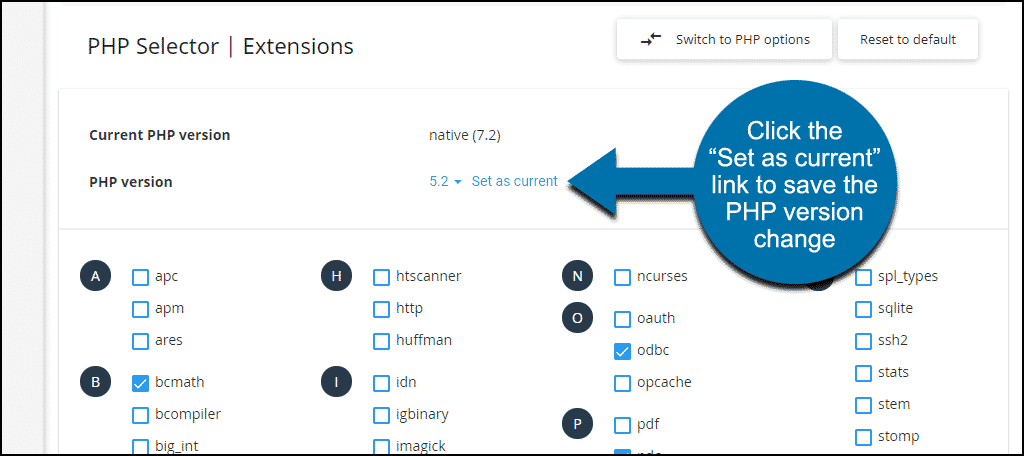Viewport: 1024px width, 456px height.
Task: Click the letter H section badge
Action: (x=336, y=277)
